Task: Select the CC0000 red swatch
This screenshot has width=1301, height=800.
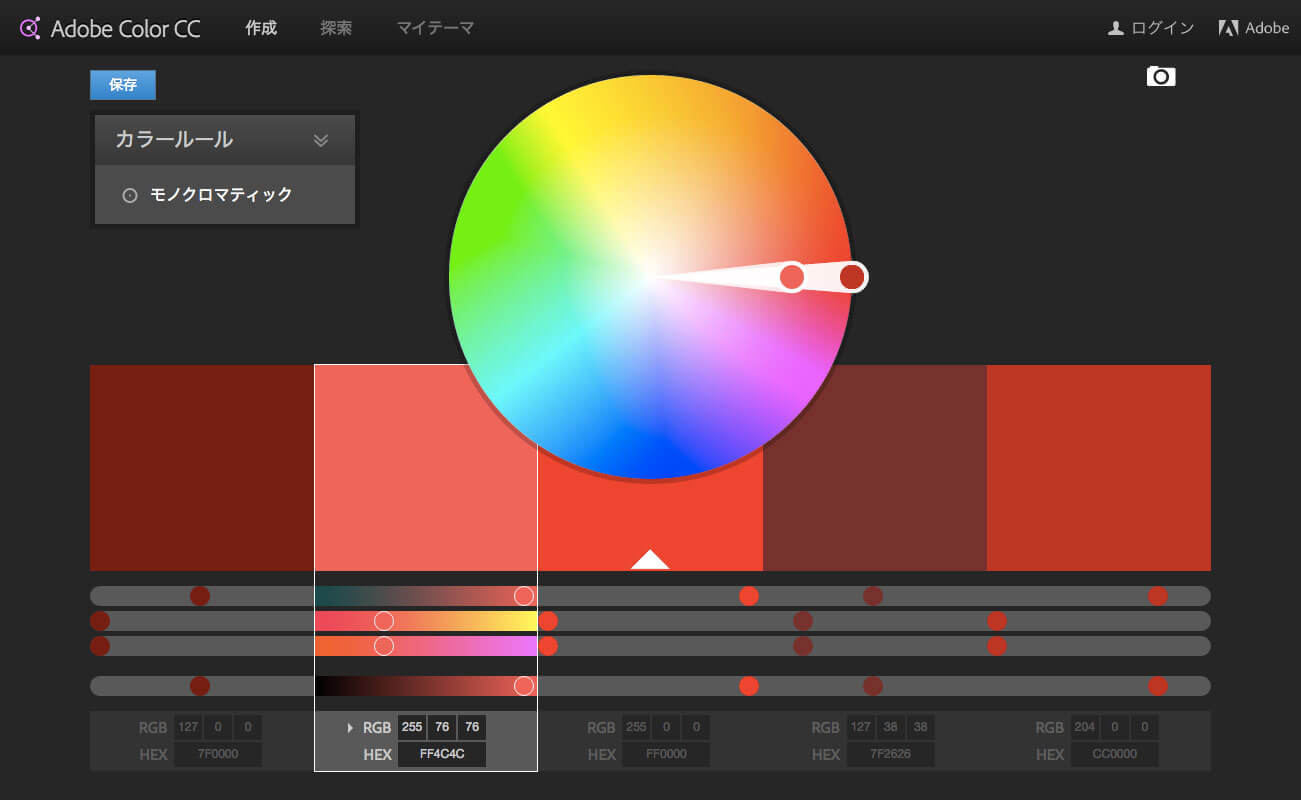Action: [x=1099, y=468]
